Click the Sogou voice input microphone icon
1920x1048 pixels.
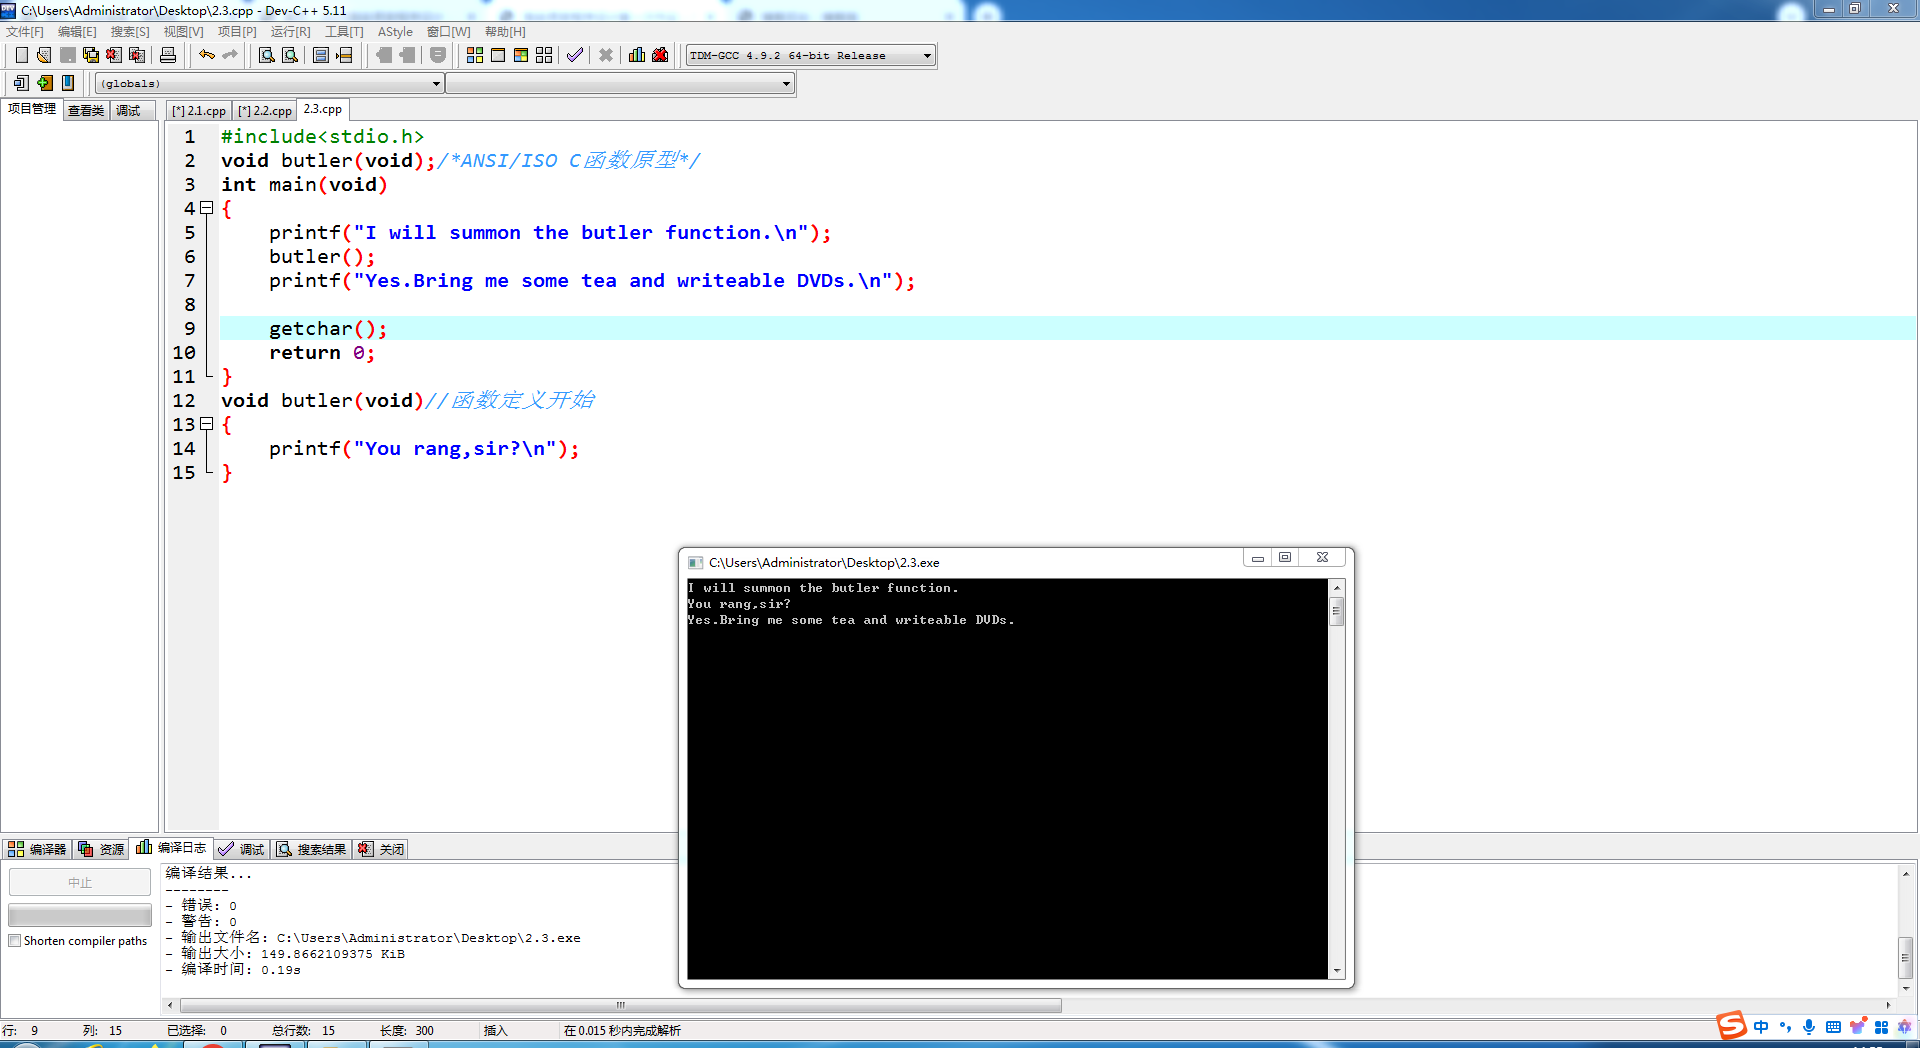1809,1027
